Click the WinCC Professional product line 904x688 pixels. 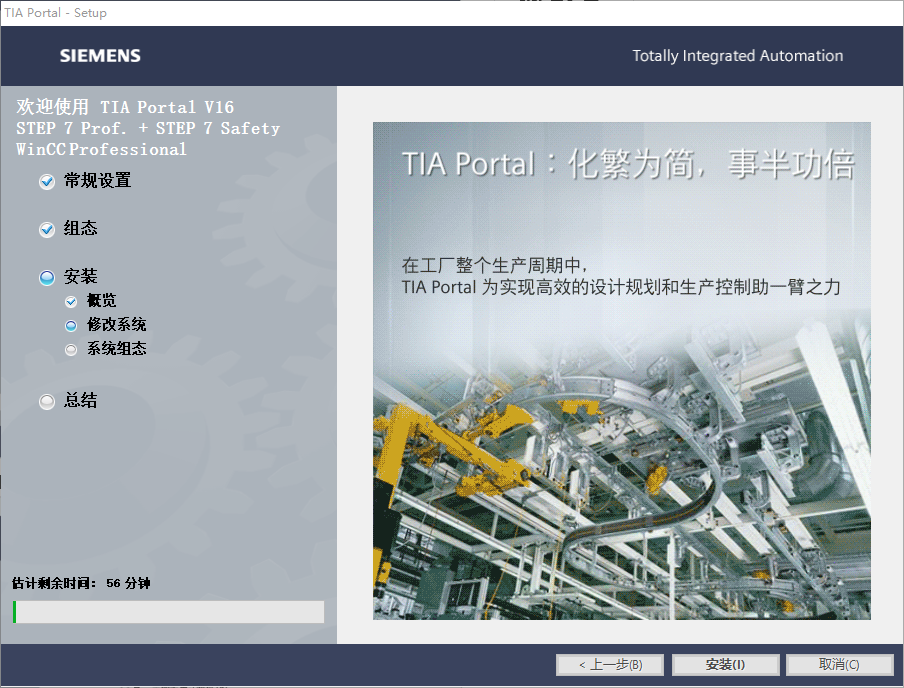(101, 149)
